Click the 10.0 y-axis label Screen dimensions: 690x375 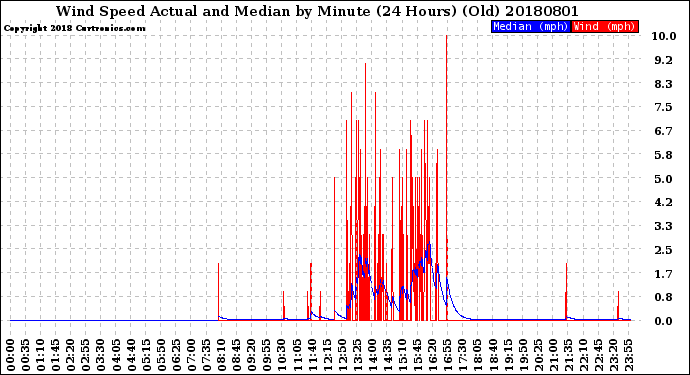click(x=664, y=36)
